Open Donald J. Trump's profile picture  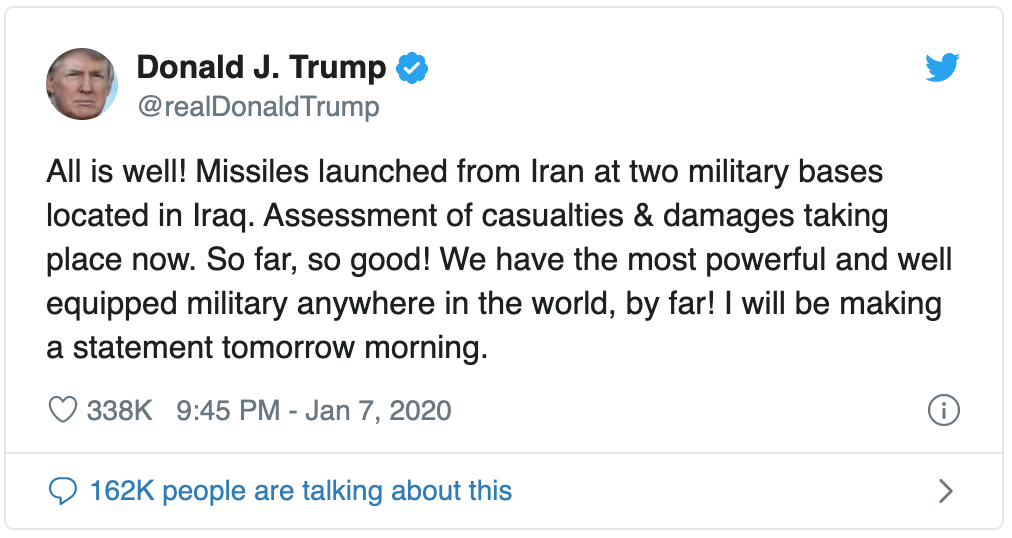(x=82, y=84)
